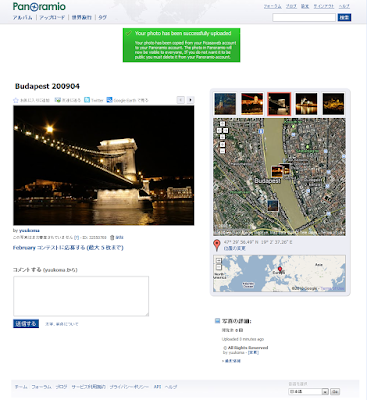The width and height of the screenshot is (367, 400).
Task: Open the upload menu item in header
Action: tap(52, 17)
